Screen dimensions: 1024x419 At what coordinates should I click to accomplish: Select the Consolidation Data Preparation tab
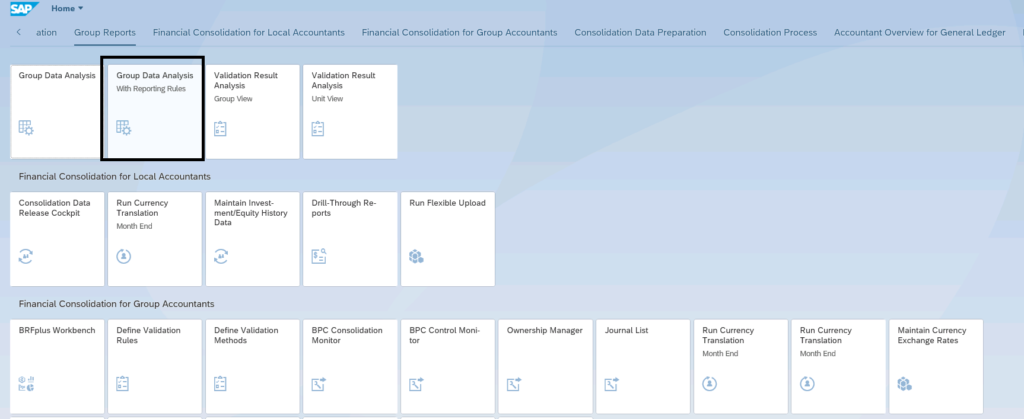(x=640, y=33)
